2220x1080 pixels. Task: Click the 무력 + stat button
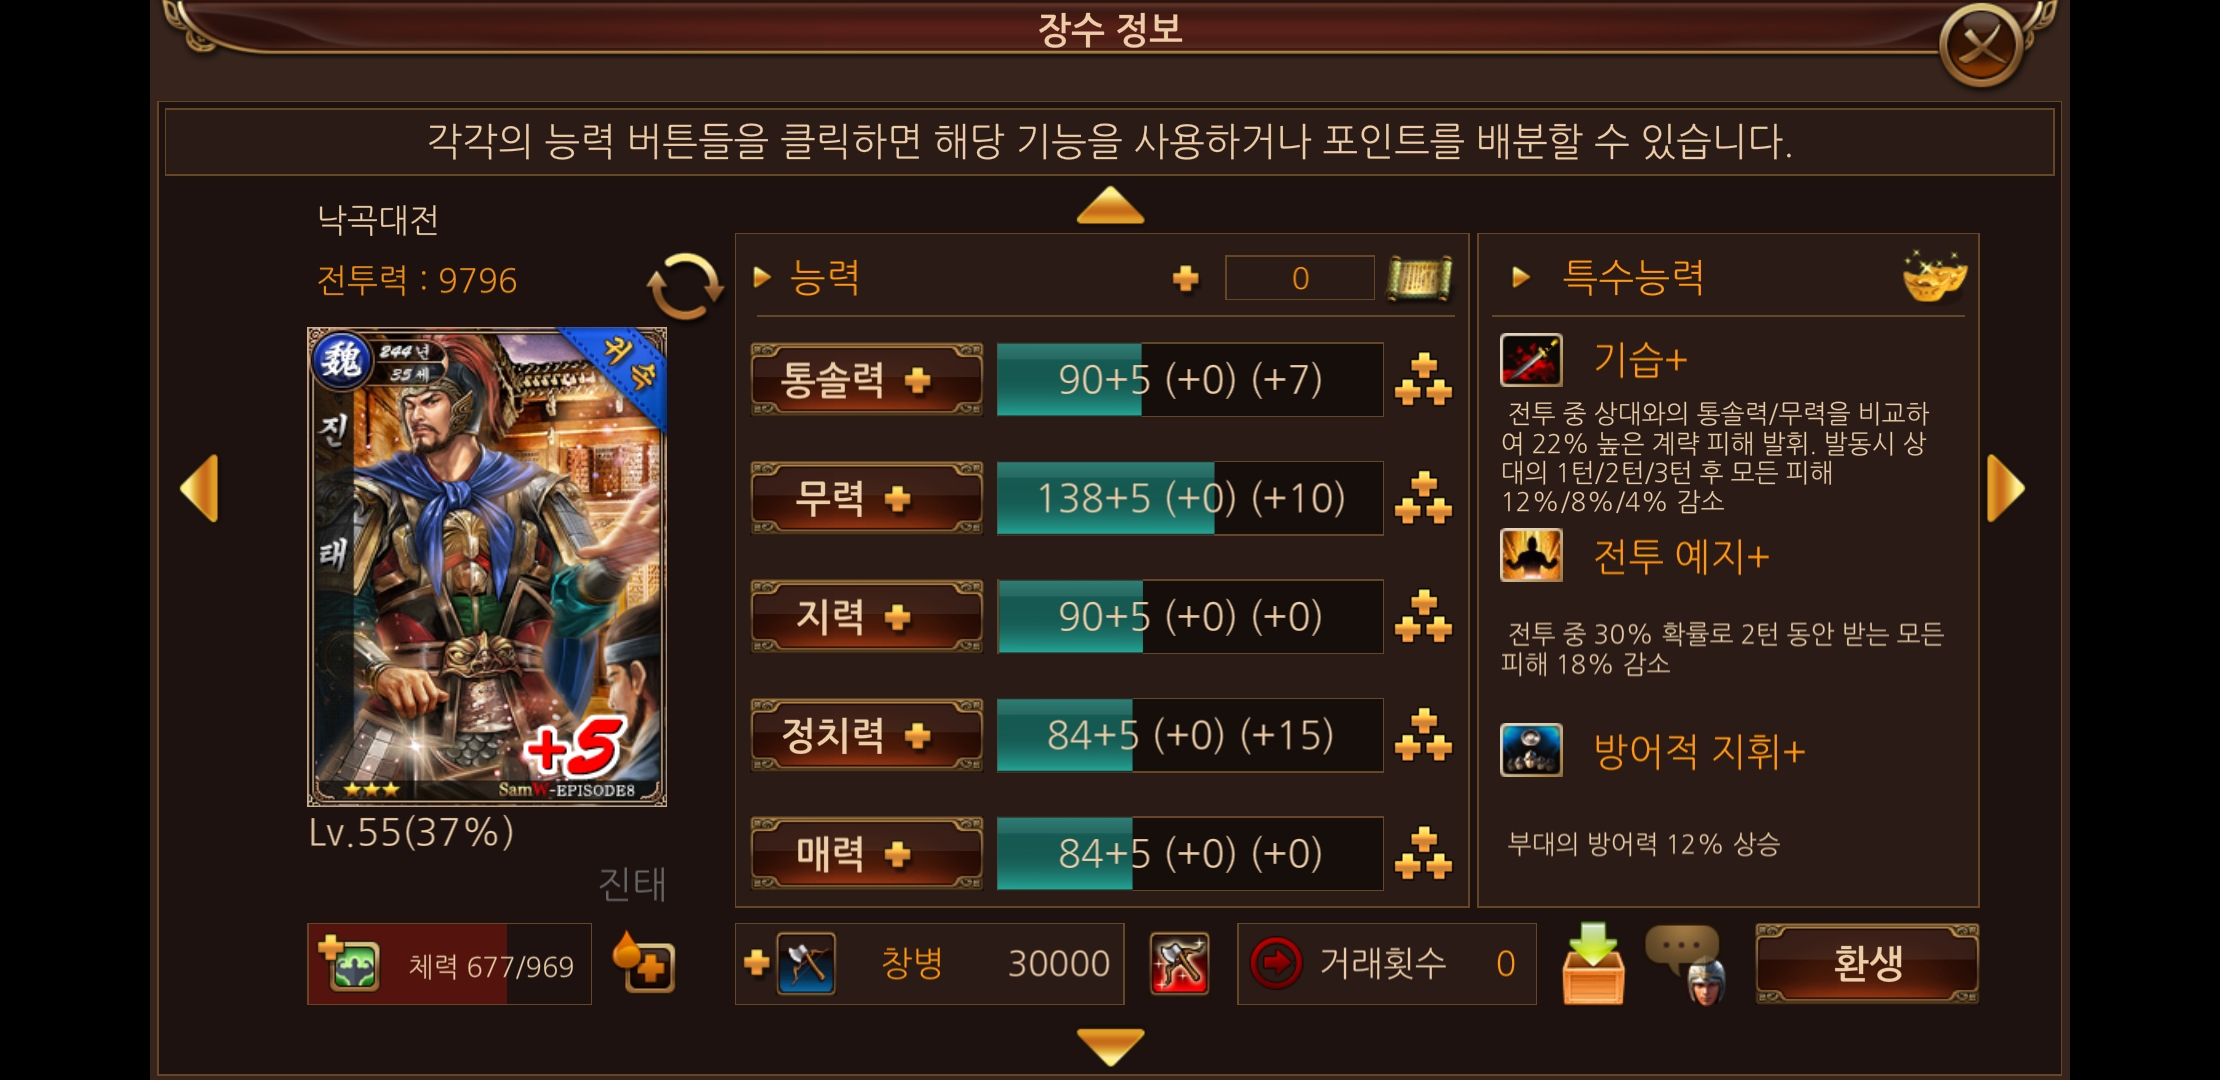point(866,498)
